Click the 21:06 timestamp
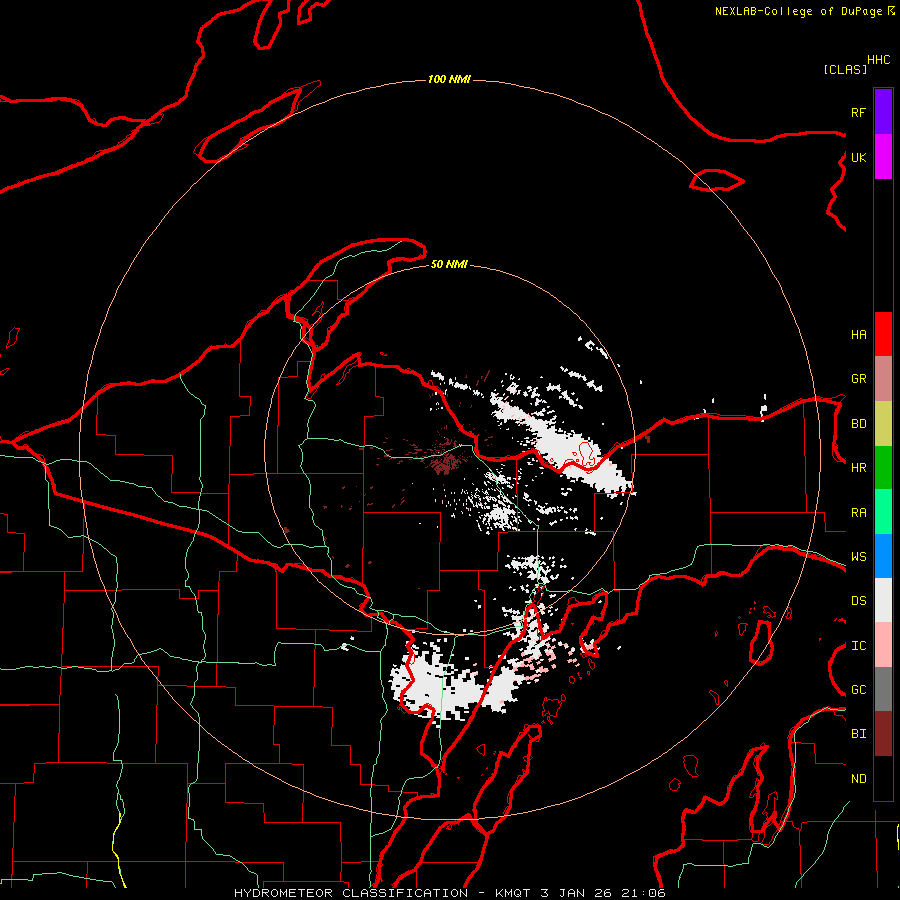 642,893
